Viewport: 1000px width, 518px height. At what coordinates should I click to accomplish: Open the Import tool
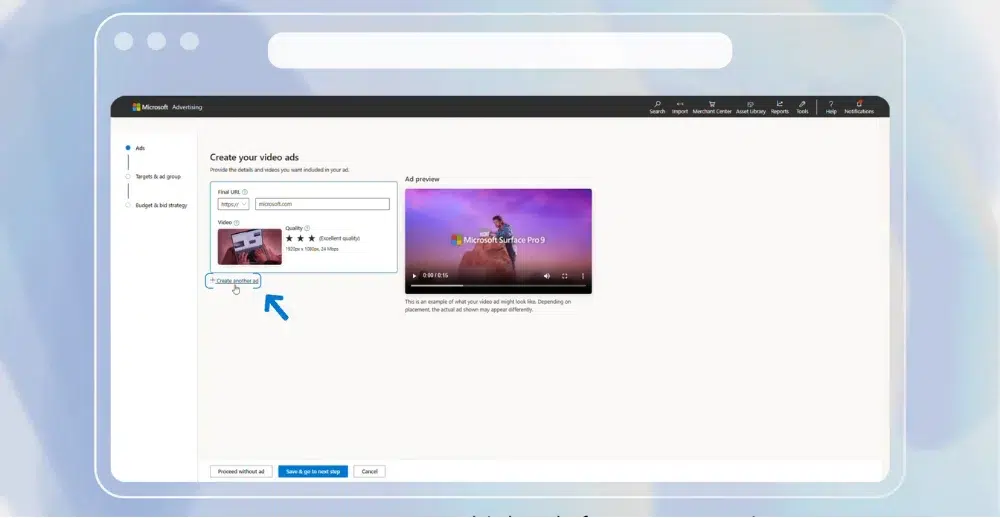[680, 107]
